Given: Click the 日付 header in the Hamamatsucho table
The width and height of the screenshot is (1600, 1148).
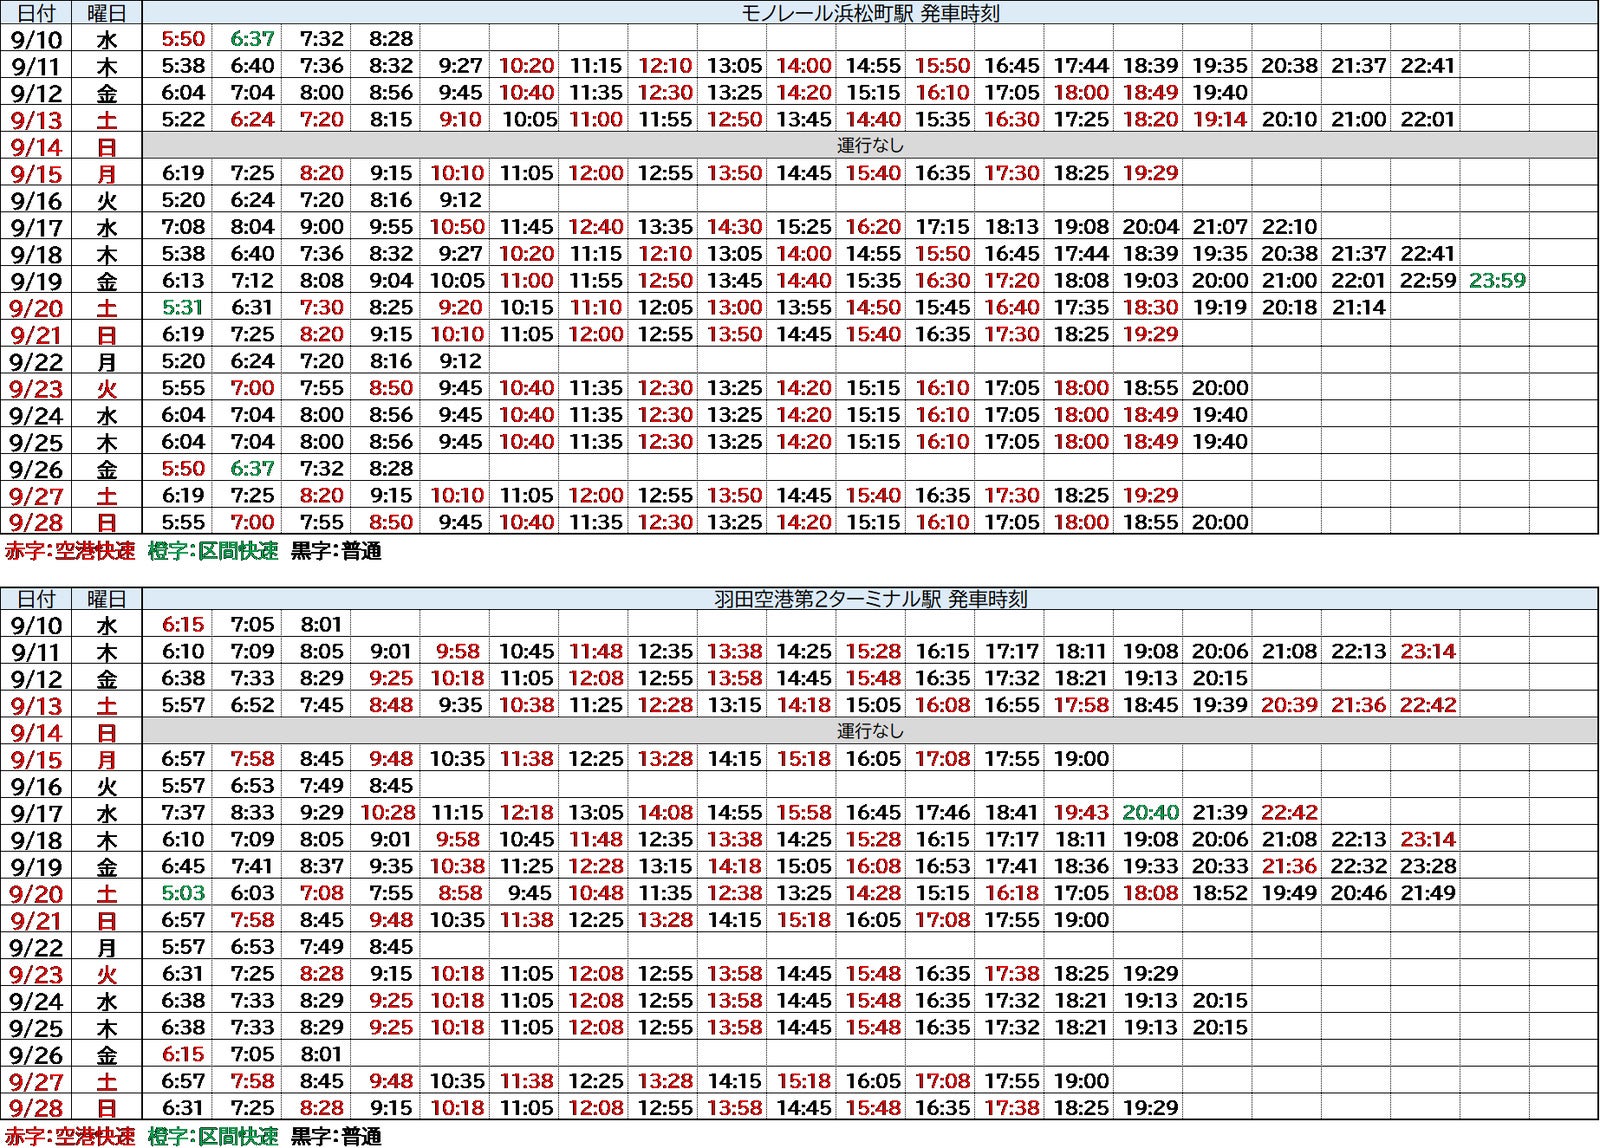Looking at the screenshot, I should [36, 13].
